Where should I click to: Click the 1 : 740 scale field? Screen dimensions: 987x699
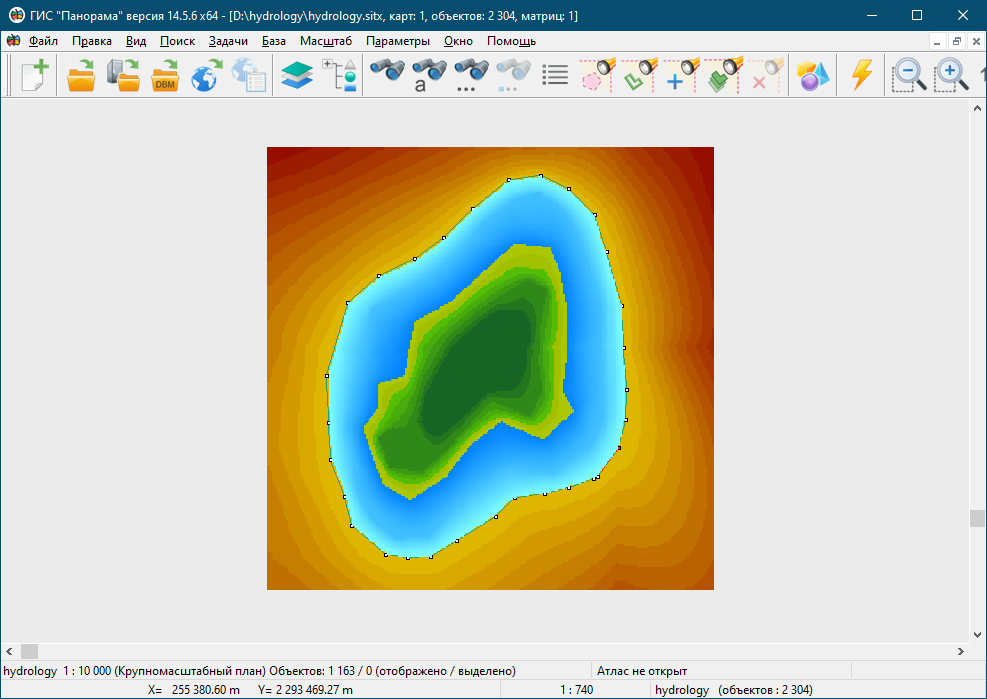tap(577, 690)
